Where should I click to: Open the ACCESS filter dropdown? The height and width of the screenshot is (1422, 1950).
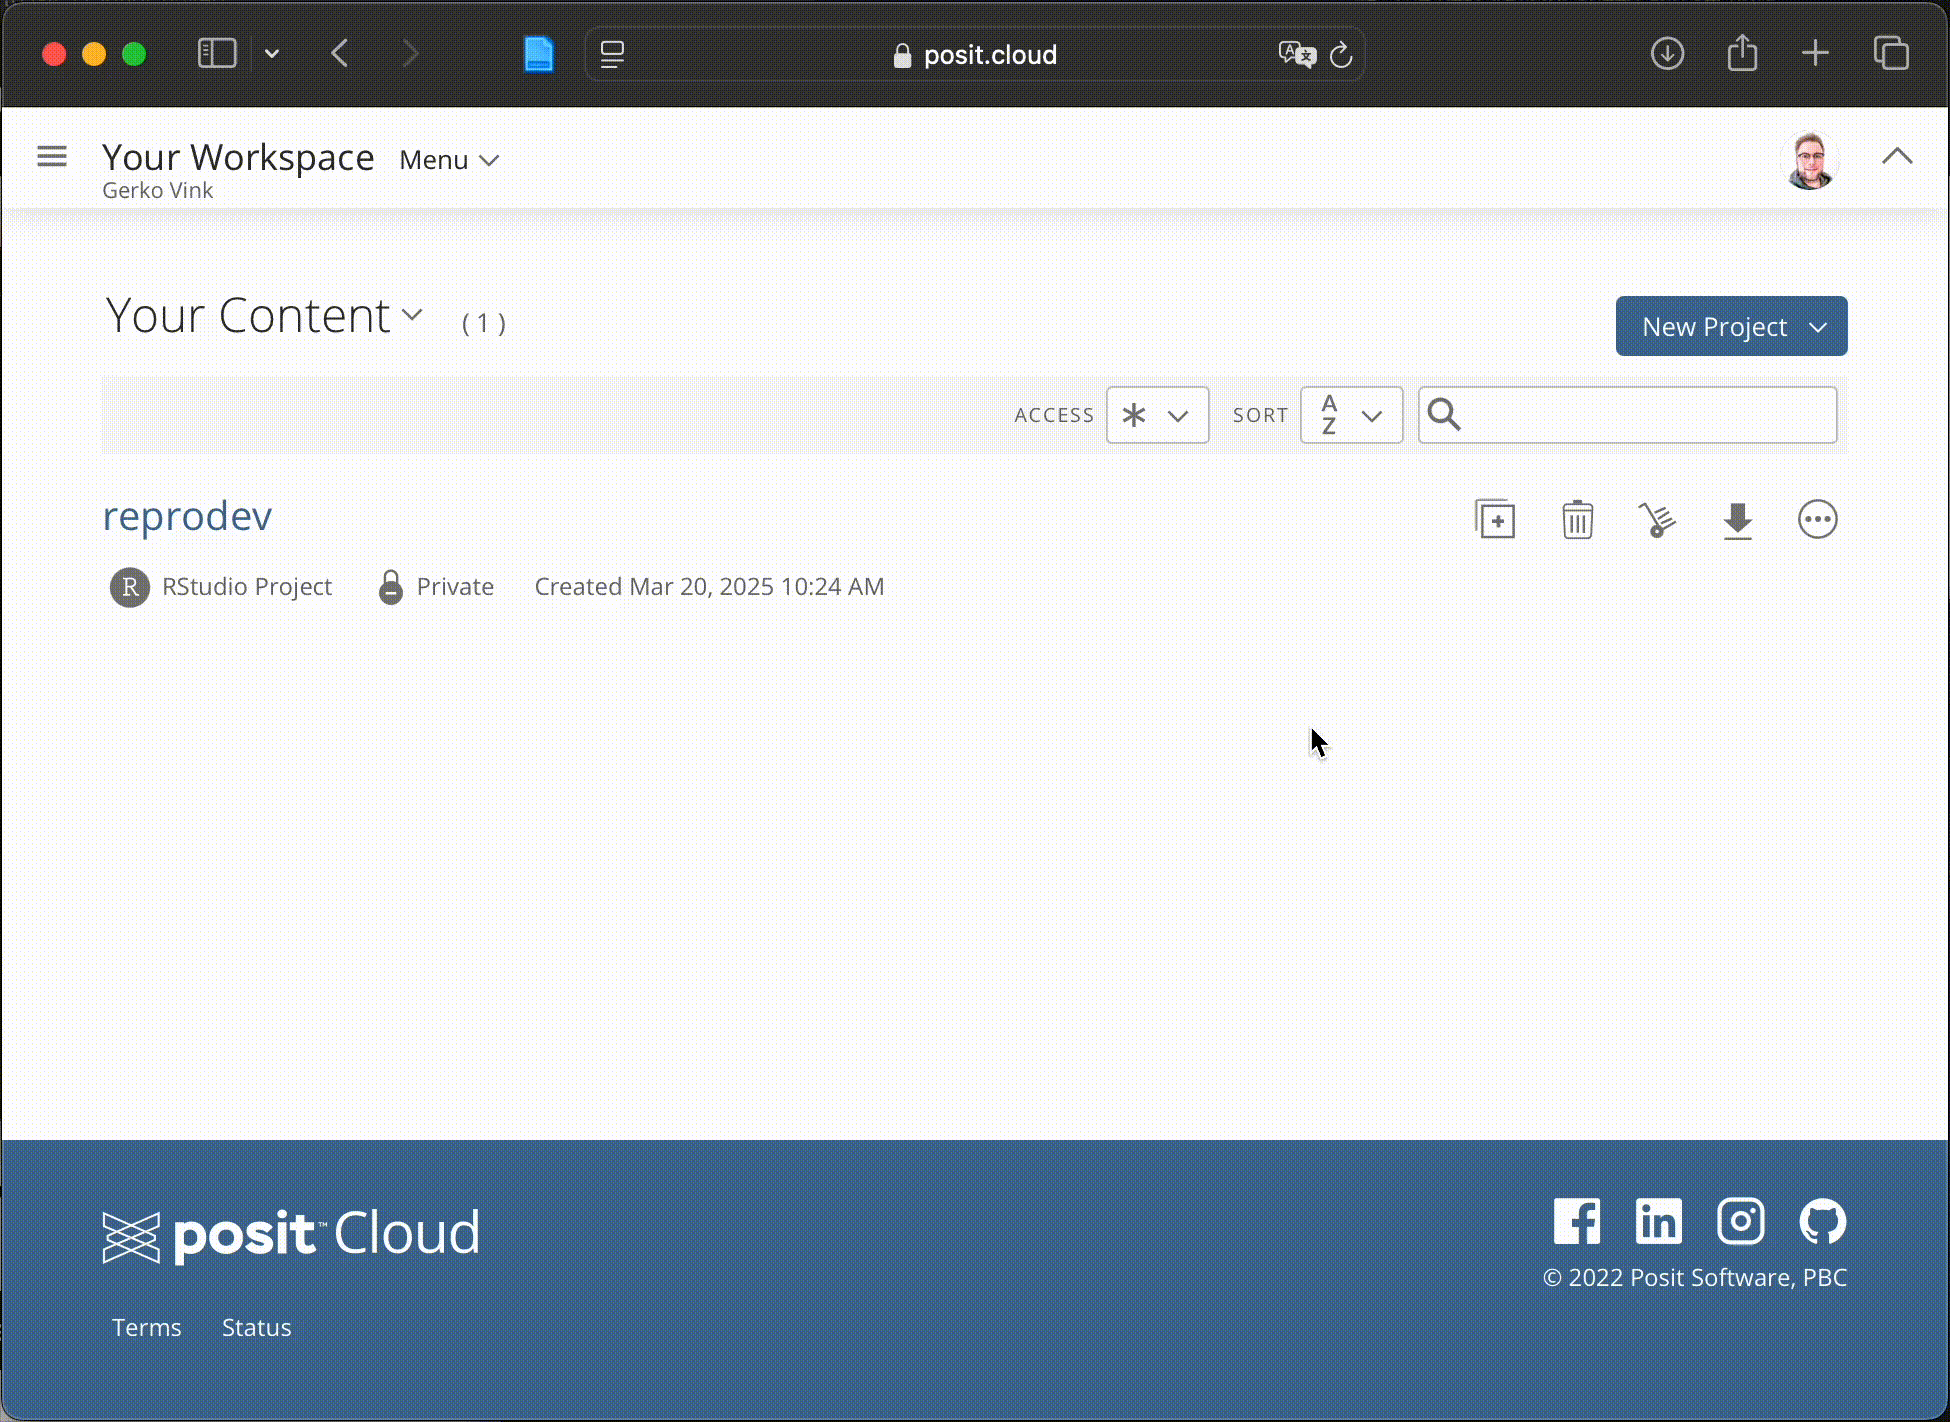coord(1157,415)
